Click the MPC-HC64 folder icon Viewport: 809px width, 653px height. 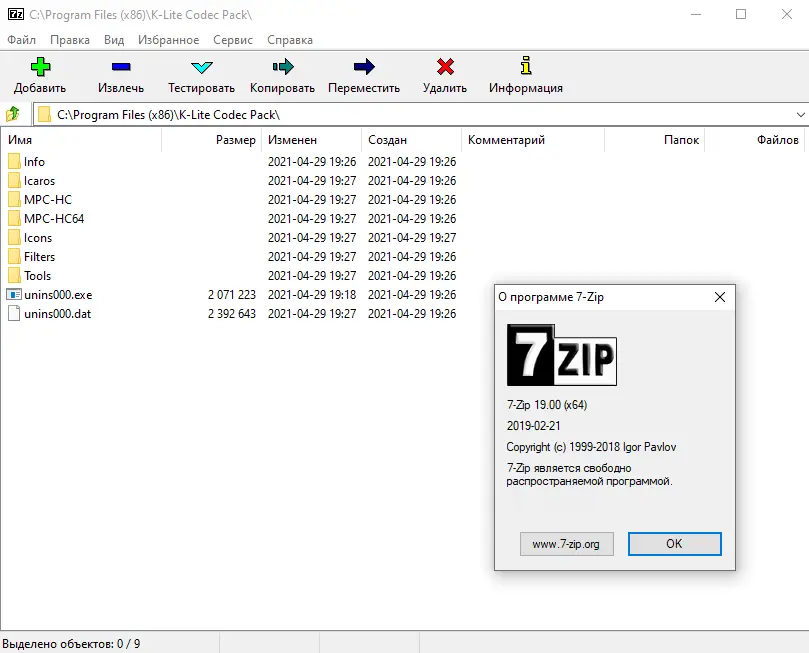pos(14,219)
